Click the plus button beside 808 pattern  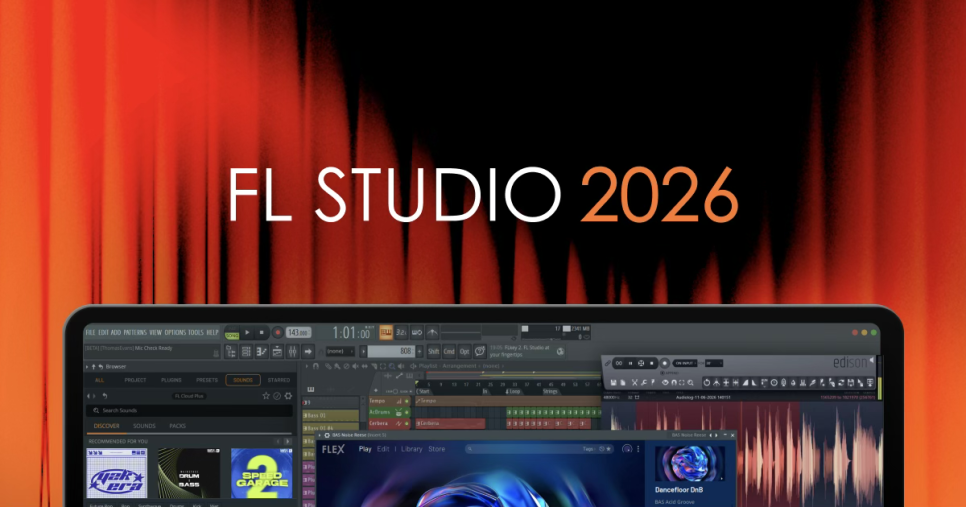point(420,351)
